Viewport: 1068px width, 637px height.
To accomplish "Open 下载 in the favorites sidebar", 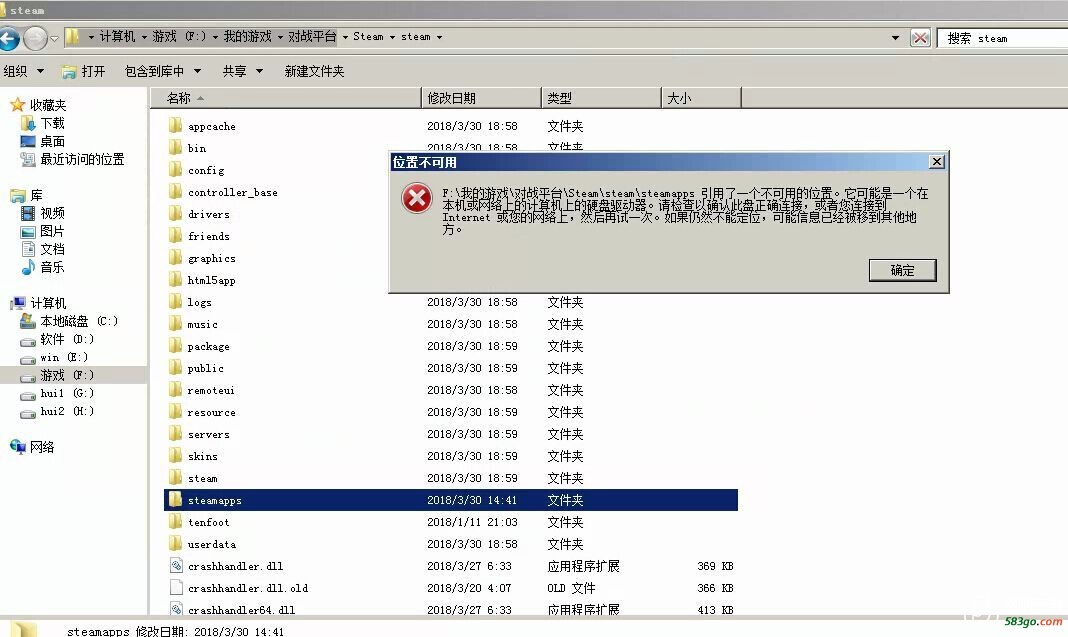I will click(x=52, y=123).
